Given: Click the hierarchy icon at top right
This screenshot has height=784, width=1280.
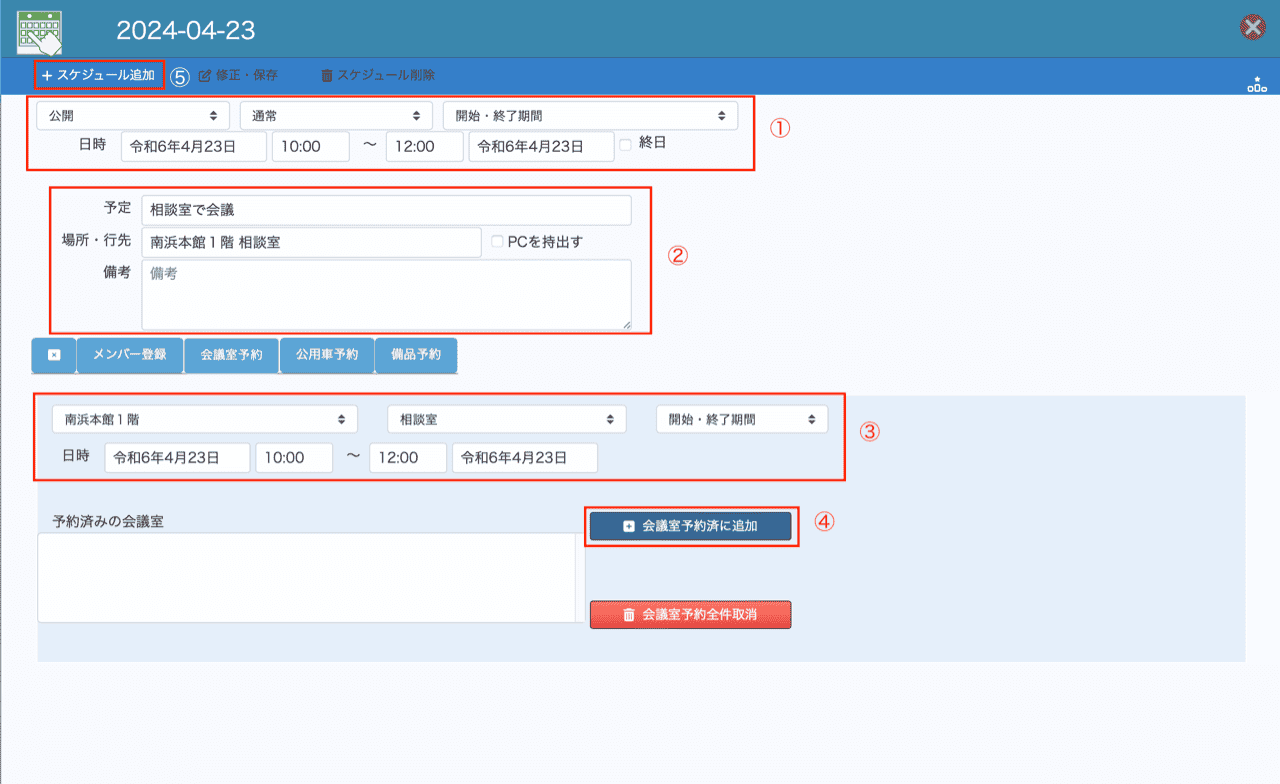Looking at the screenshot, I should (x=1256, y=84).
